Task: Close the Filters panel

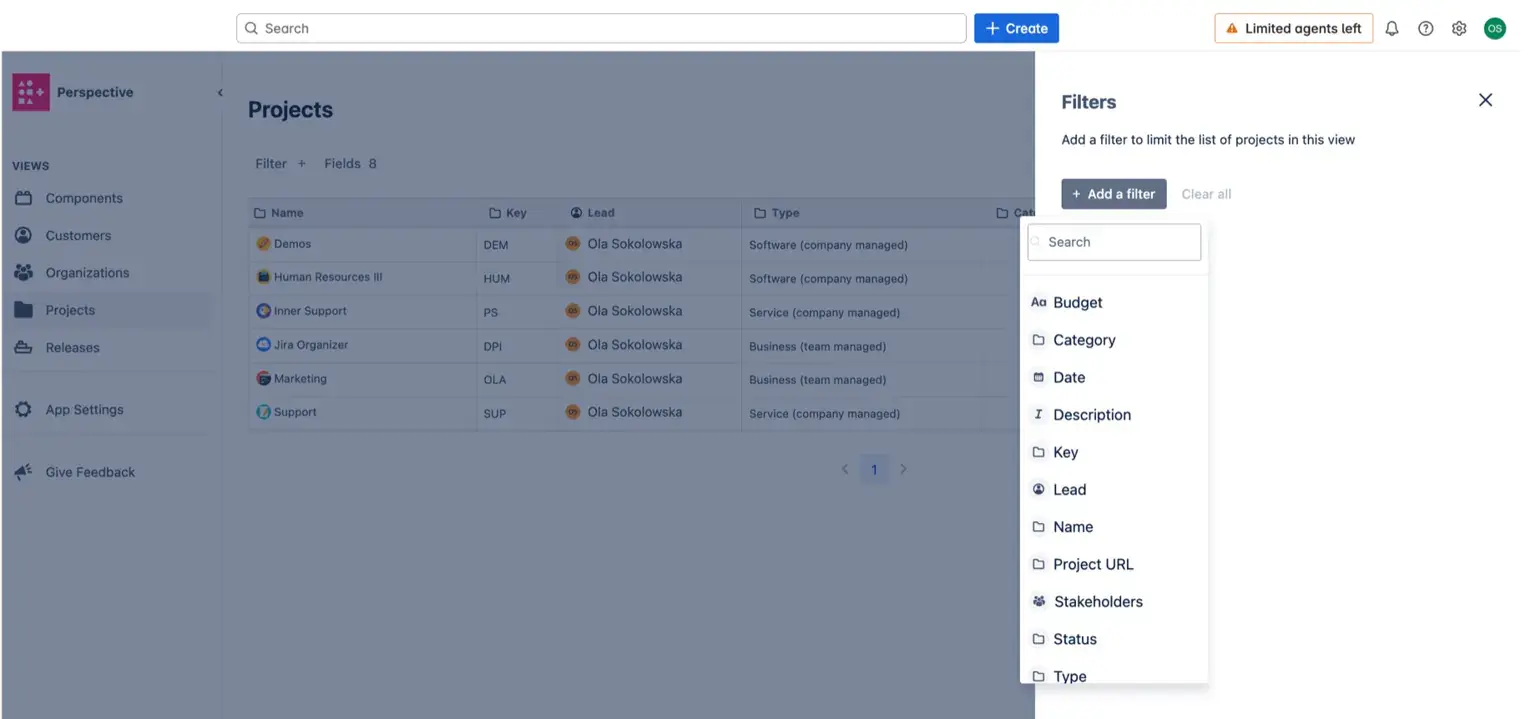Action: click(x=1485, y=100)
